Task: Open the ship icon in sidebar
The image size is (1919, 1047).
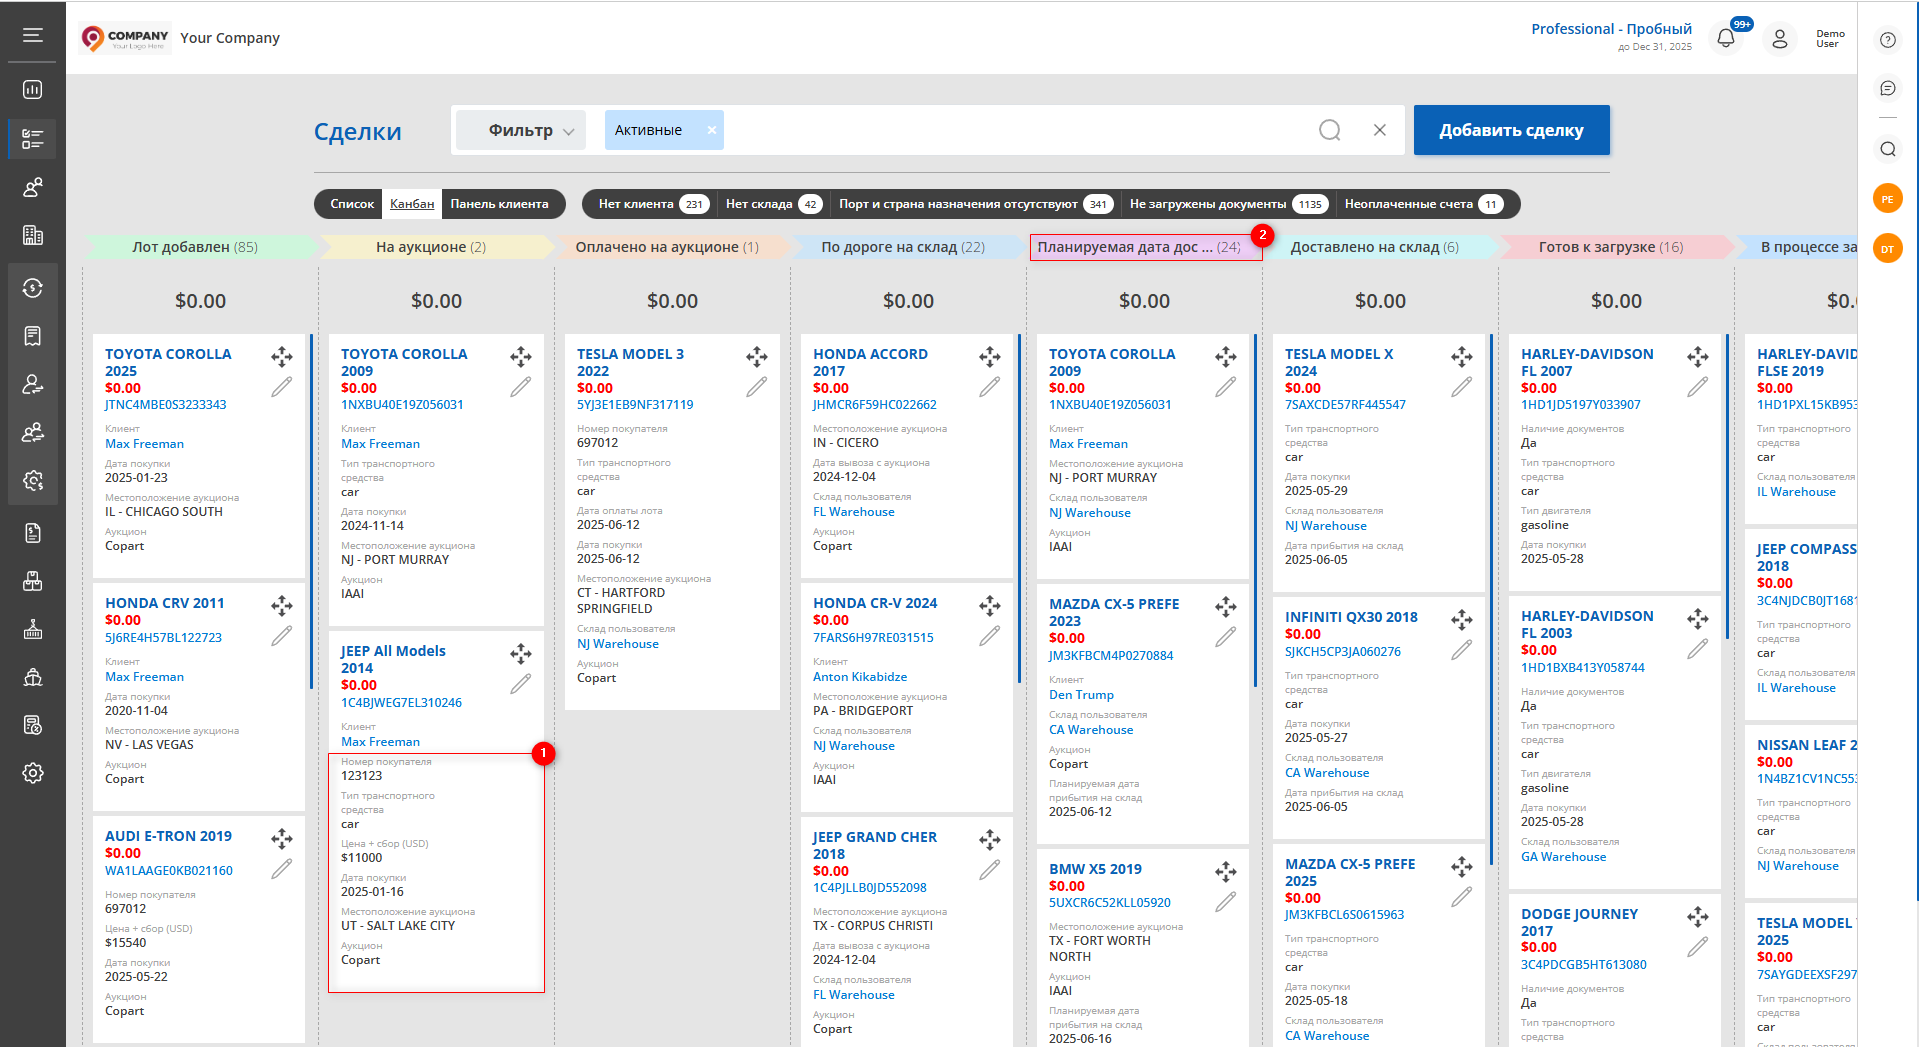Action: pyautogui.click(x=33, y=677)
